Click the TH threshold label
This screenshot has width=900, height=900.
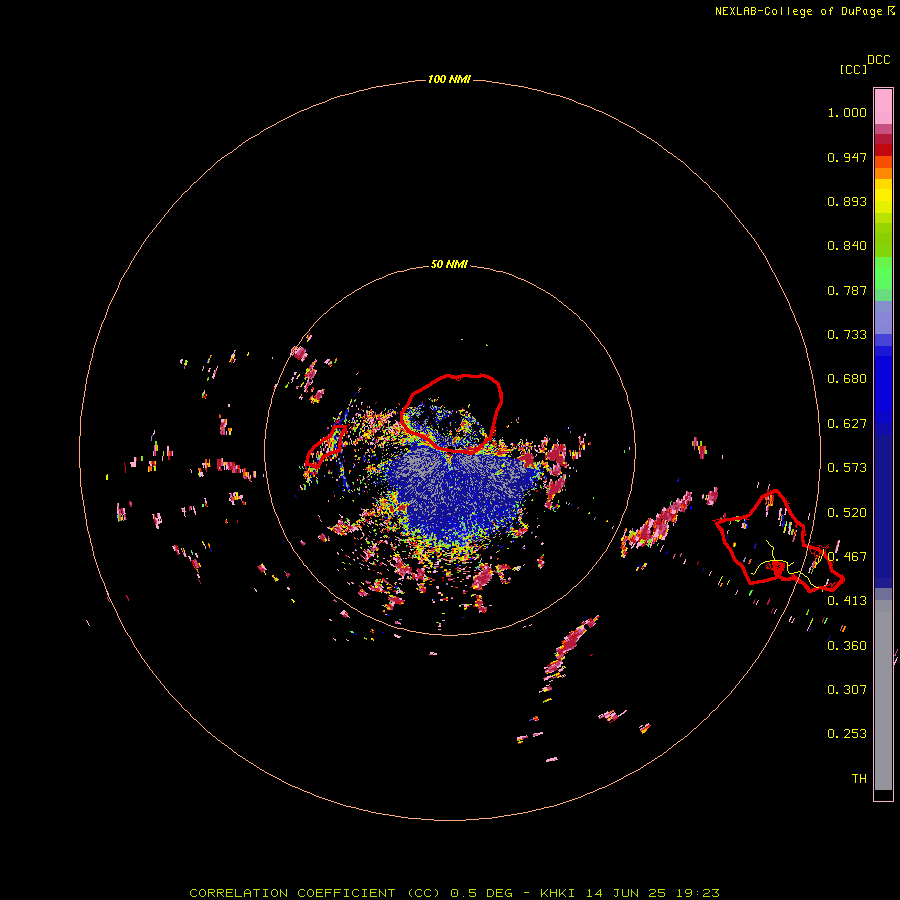(x=859, y=779)
